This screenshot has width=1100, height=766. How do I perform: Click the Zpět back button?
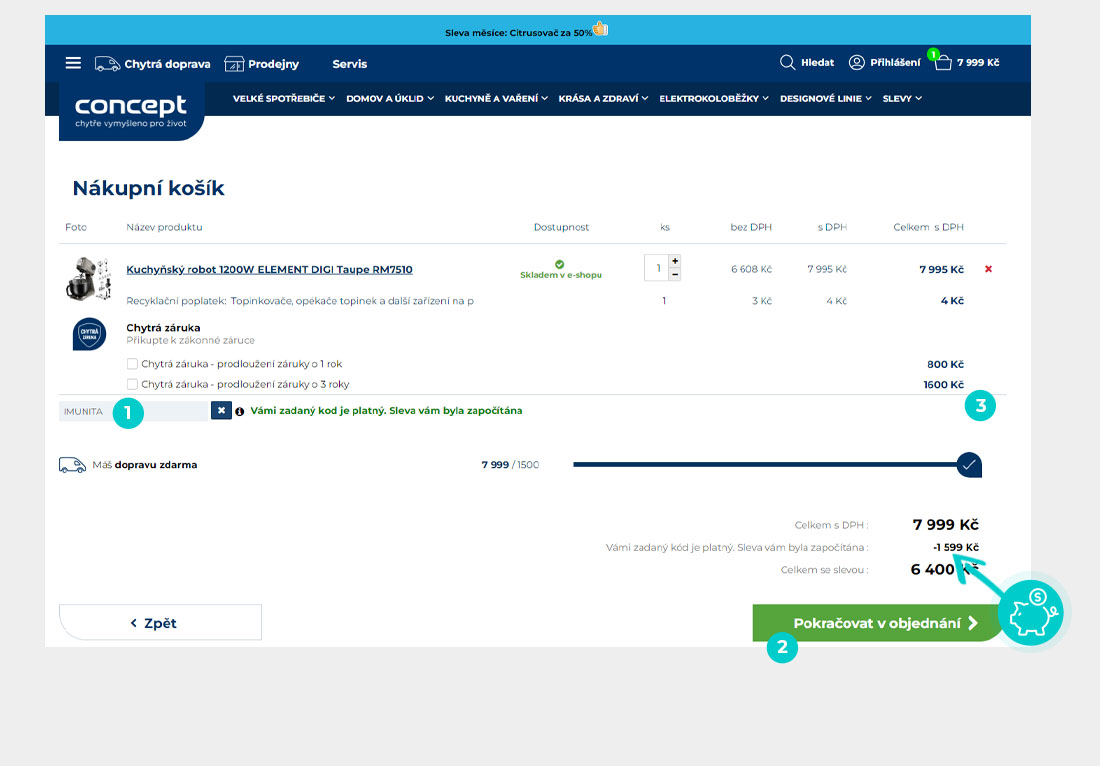point(161,623)
